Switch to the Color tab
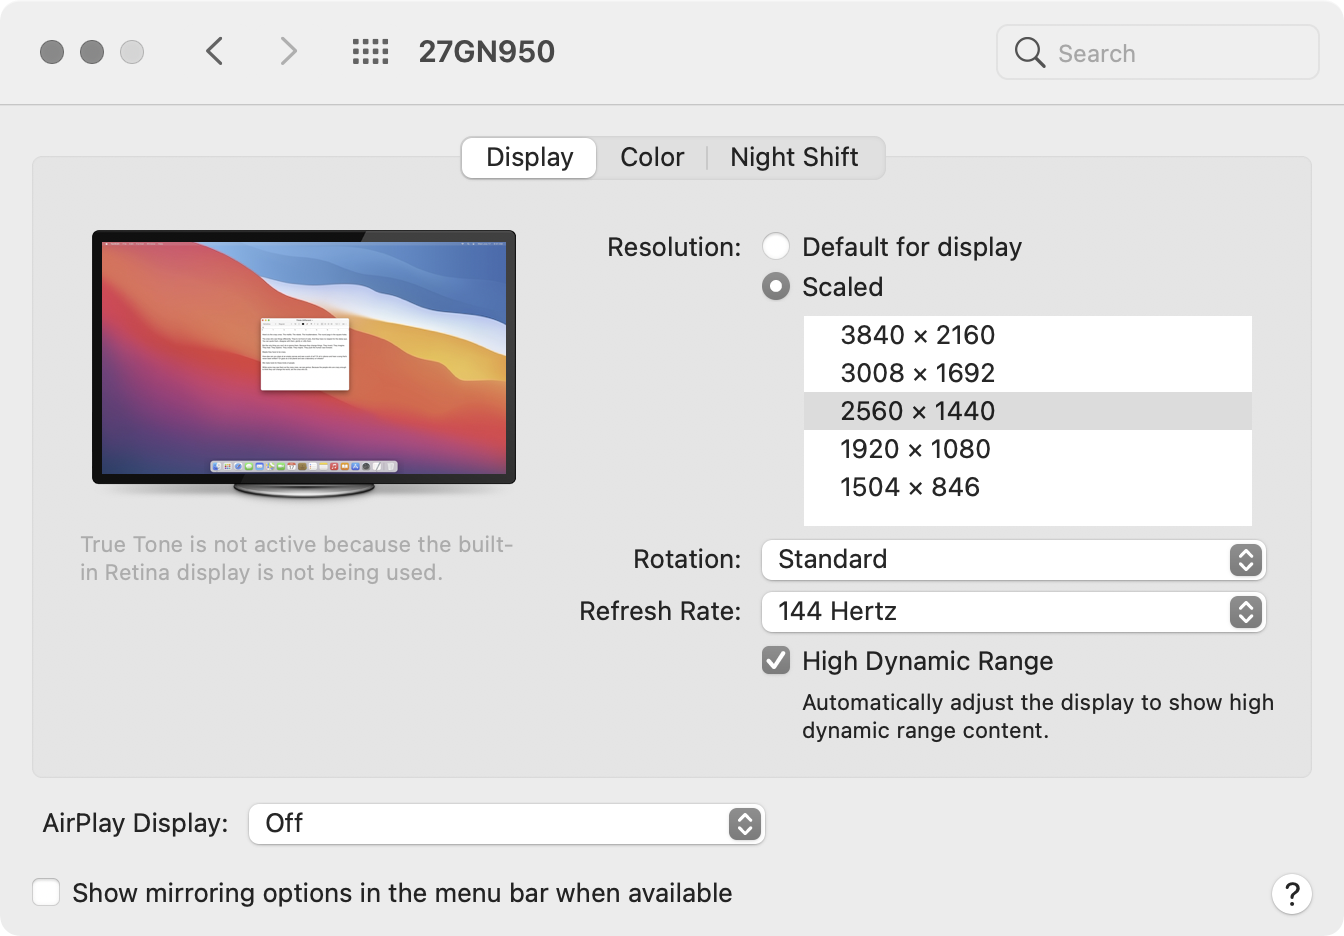 (652, 157)
